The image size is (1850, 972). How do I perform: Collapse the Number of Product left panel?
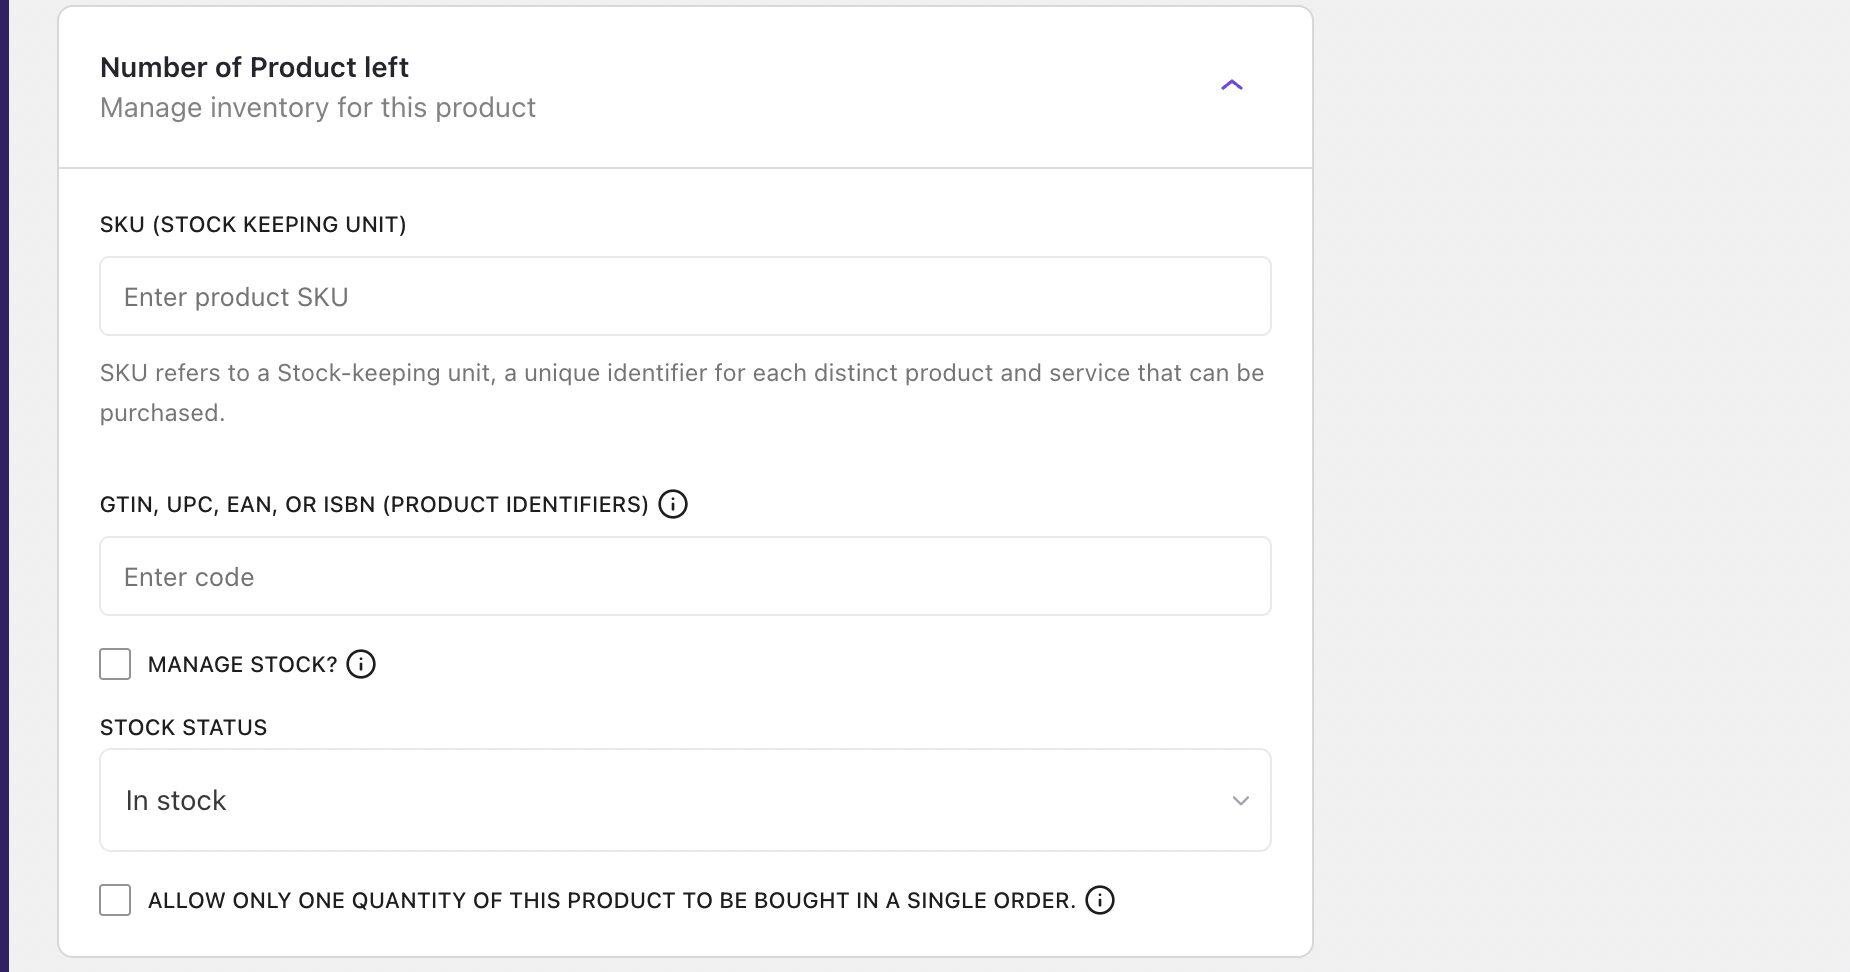tap(1231, 86)
